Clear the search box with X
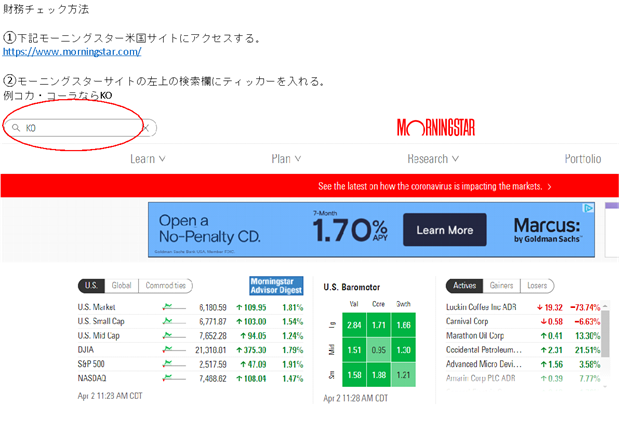624x432 pixels. (146, 128)
